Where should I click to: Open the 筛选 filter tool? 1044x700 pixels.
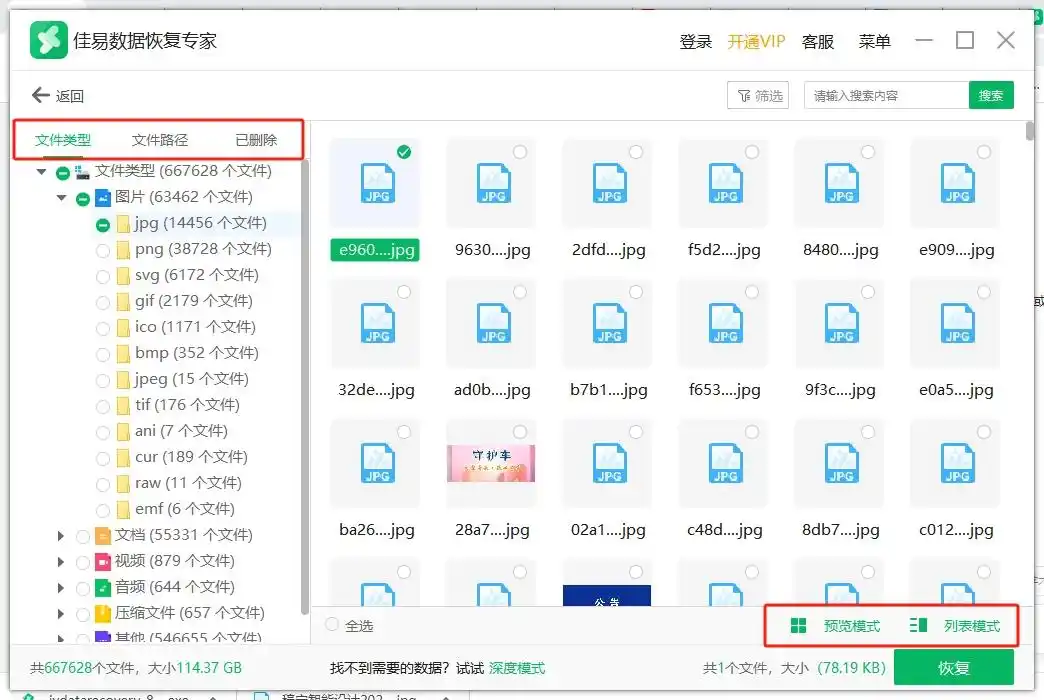[x=758, y=95]
